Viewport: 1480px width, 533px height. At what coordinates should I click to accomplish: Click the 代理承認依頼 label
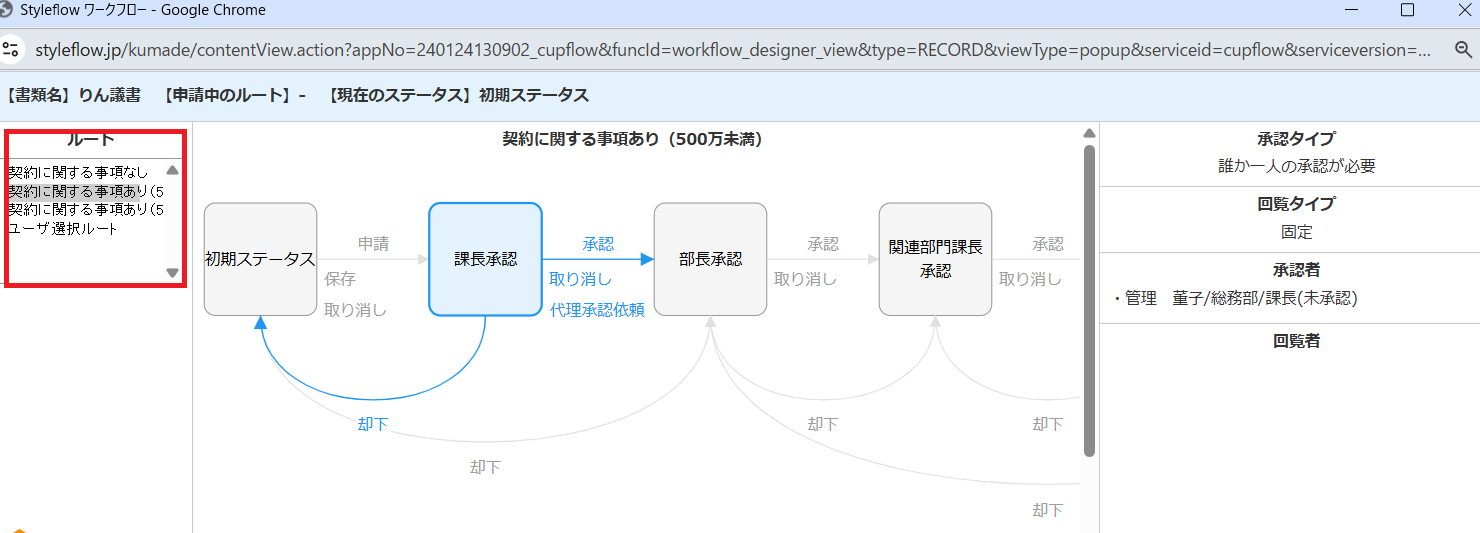597,310
